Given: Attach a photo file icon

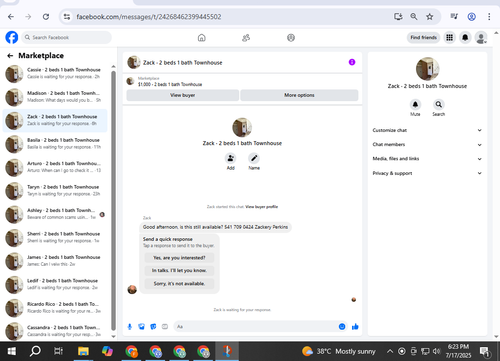Looking at the screenshot, I should [141, 327].
